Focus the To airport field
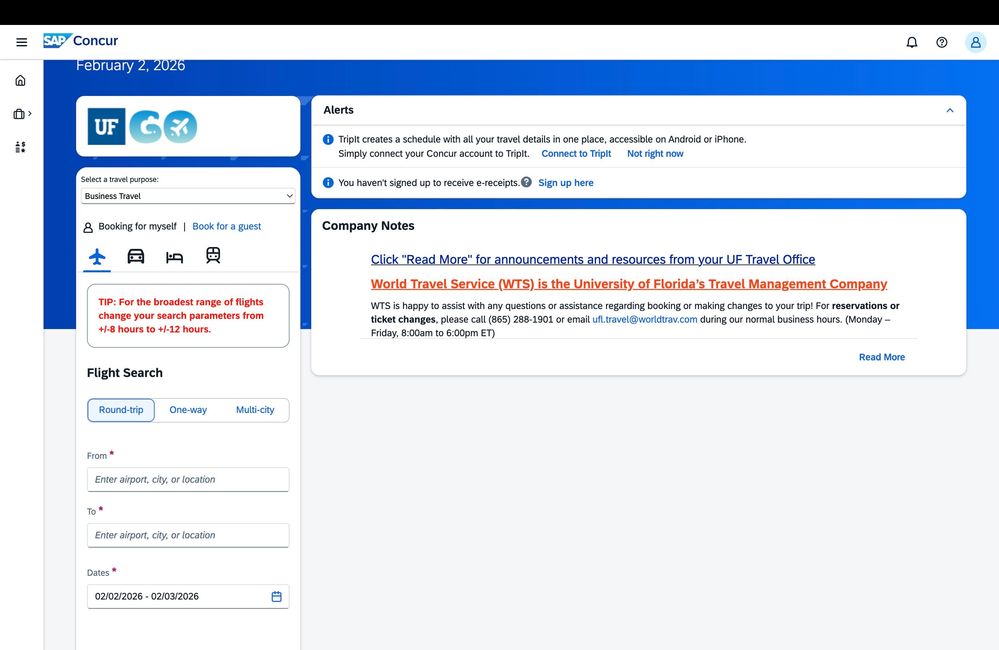This screenshot has height=650, width=999. (188, 535)
